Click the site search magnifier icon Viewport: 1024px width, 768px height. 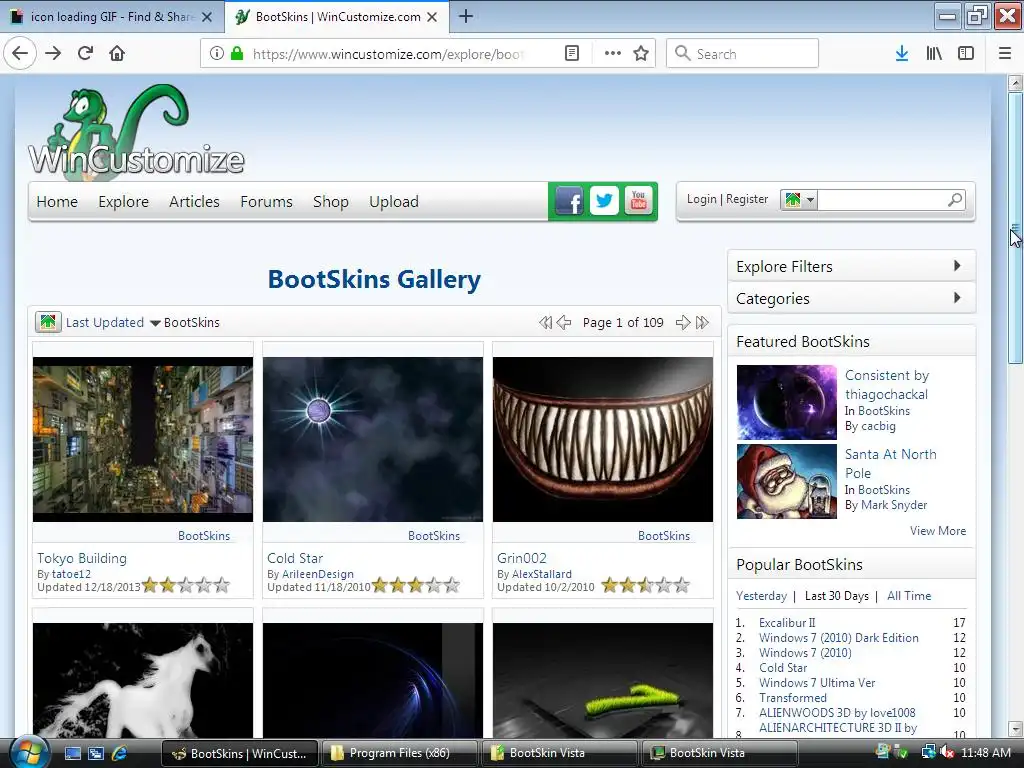coord(955,200)
